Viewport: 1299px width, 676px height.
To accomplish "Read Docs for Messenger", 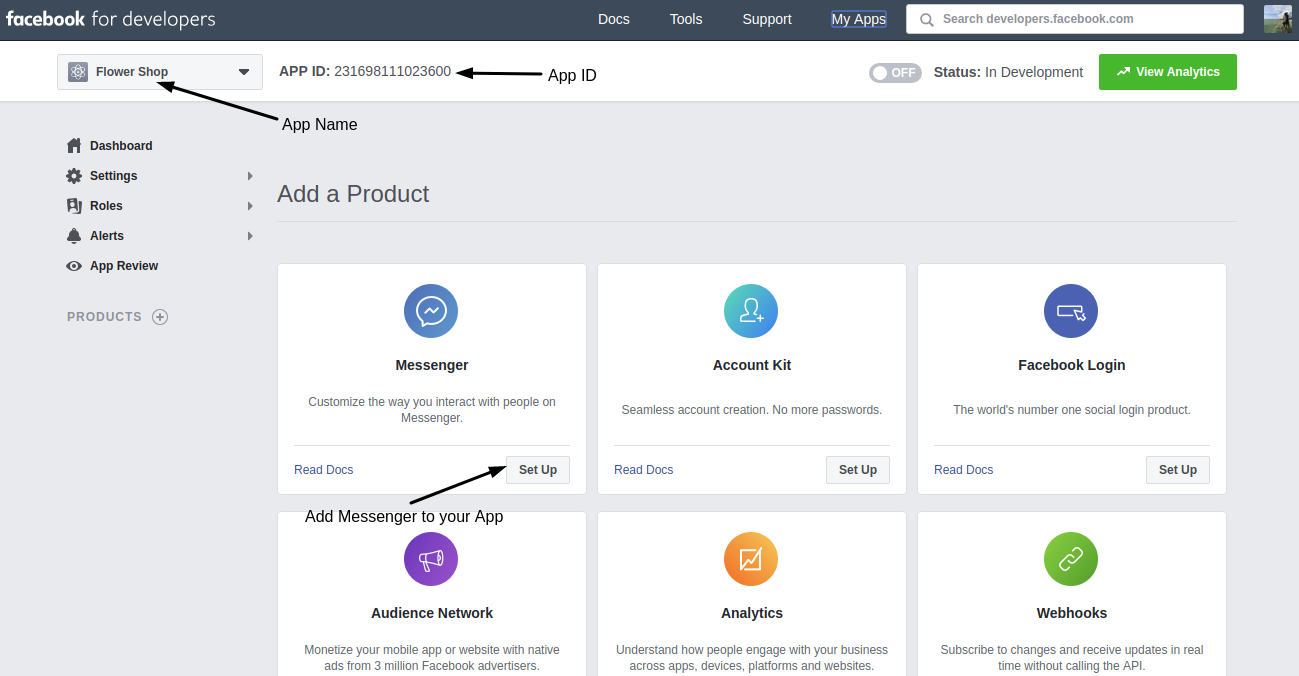I will click(x=324, y=470).
